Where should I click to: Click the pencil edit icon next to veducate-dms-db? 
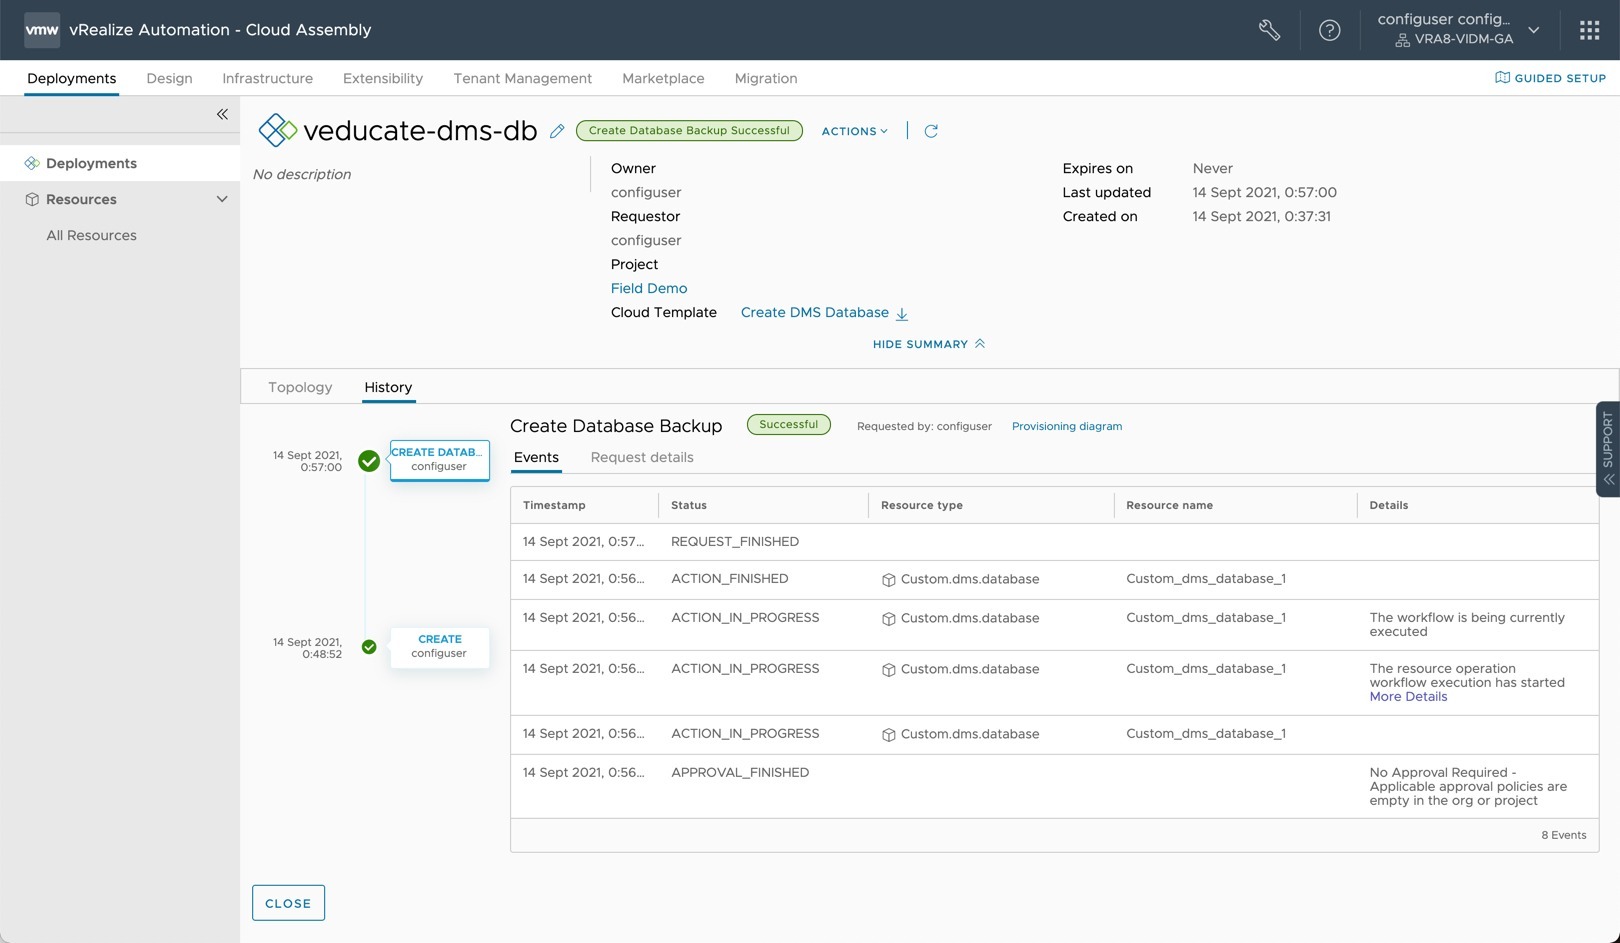pos(557,131)
